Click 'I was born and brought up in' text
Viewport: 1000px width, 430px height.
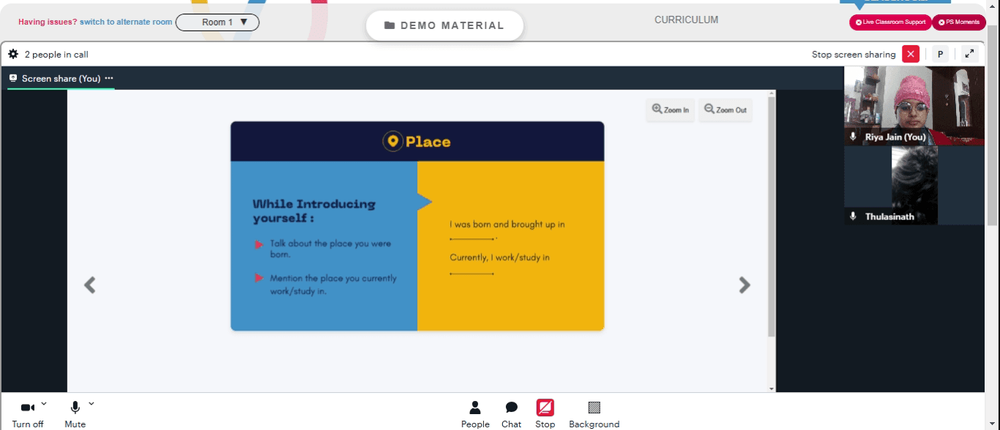coord(508,225)
